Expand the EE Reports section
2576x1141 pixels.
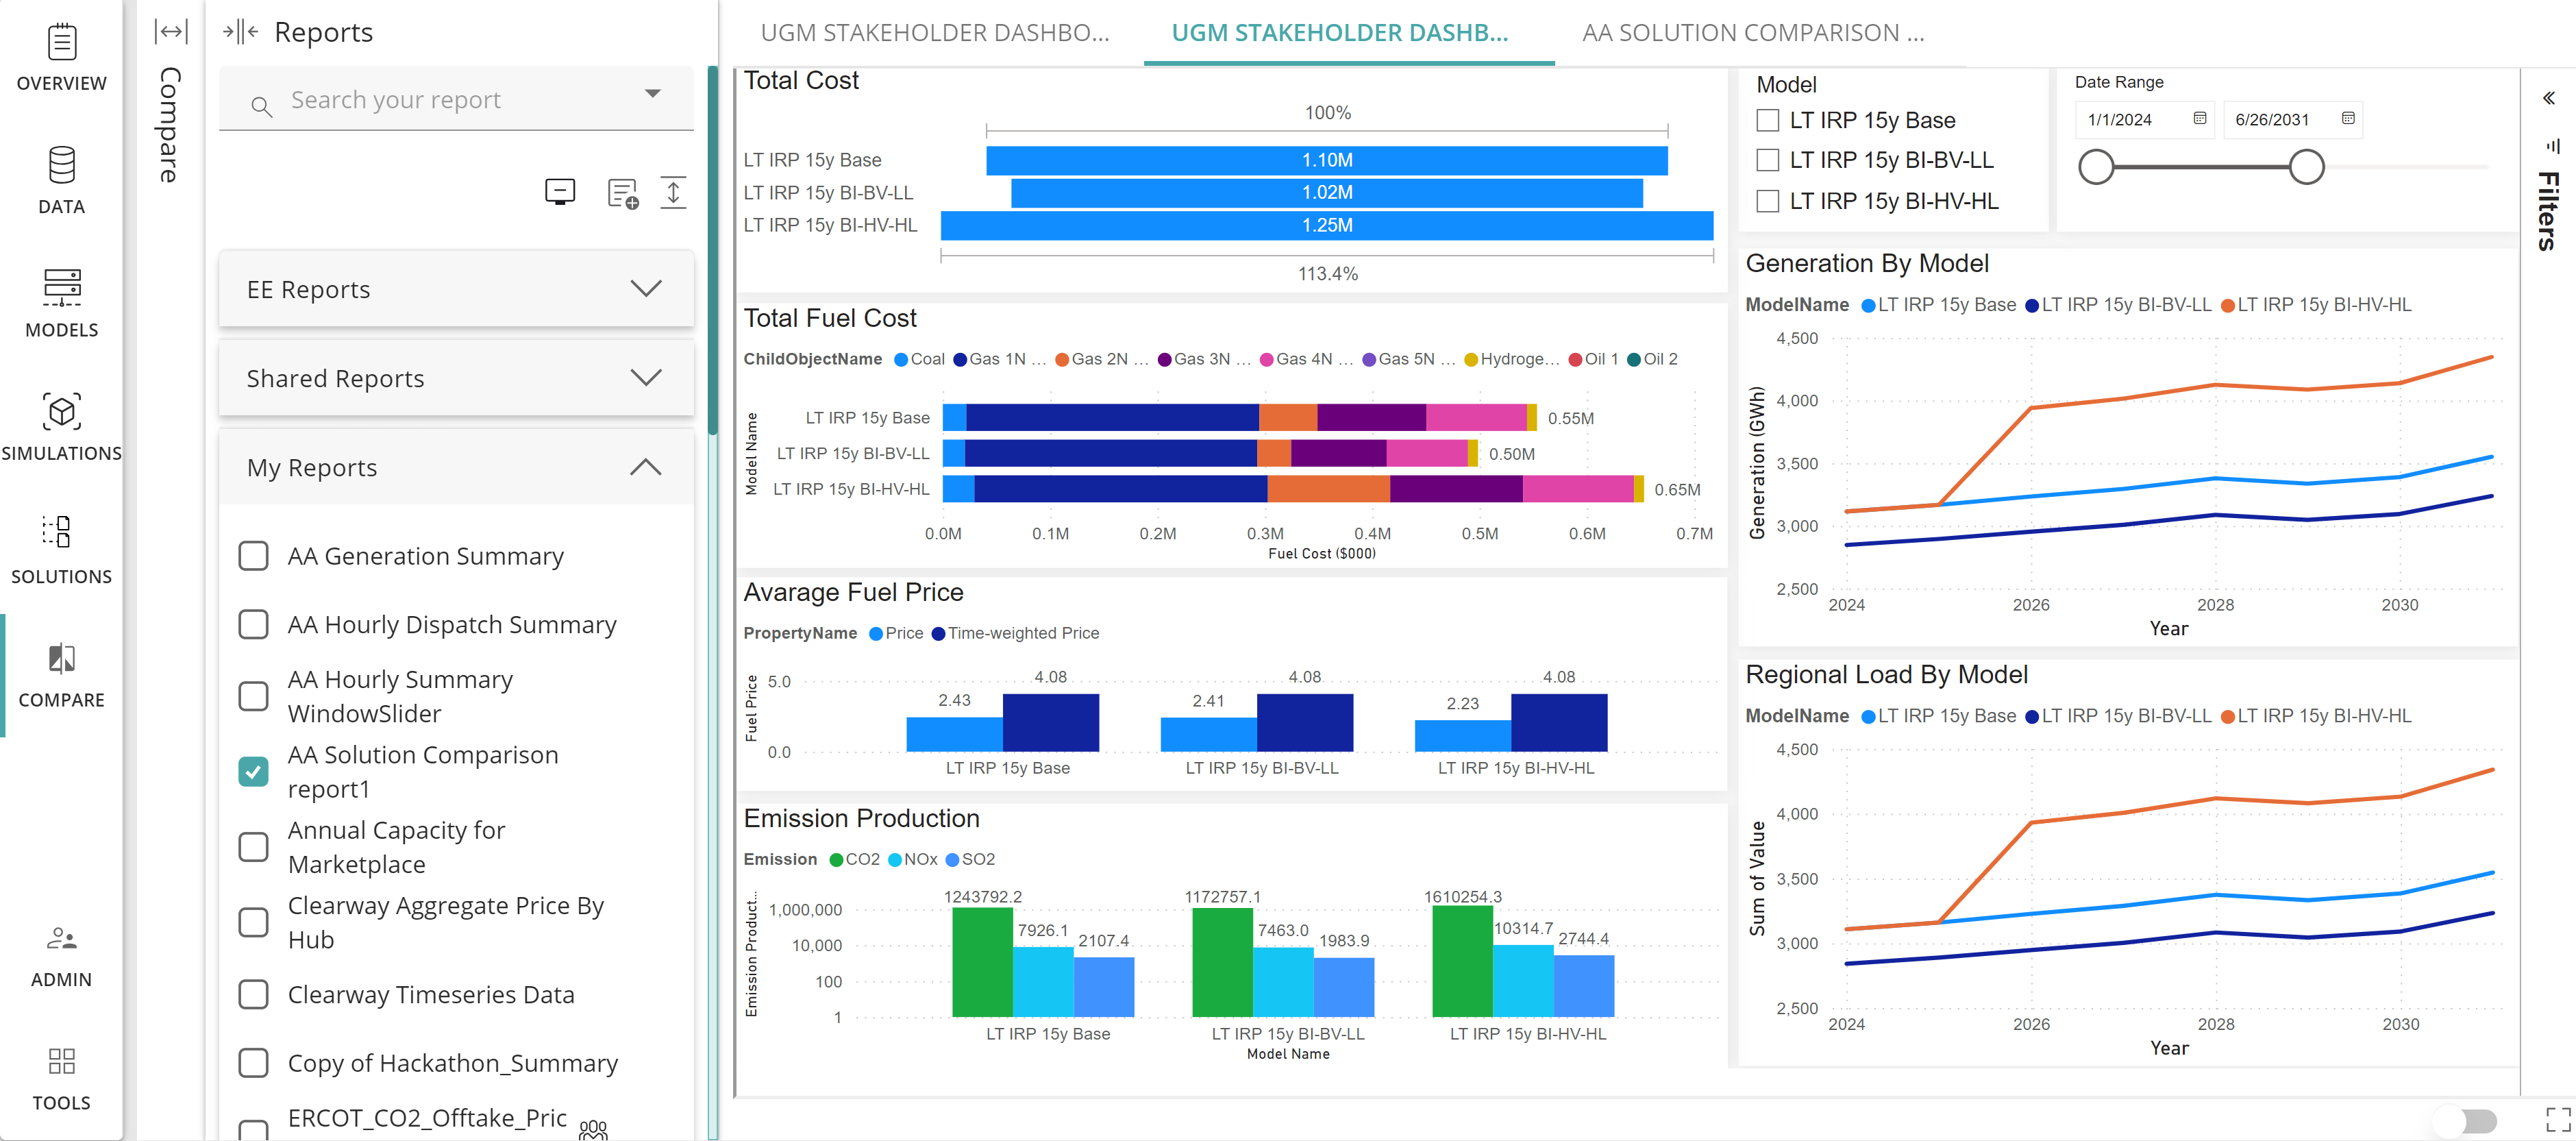(645, 289)
